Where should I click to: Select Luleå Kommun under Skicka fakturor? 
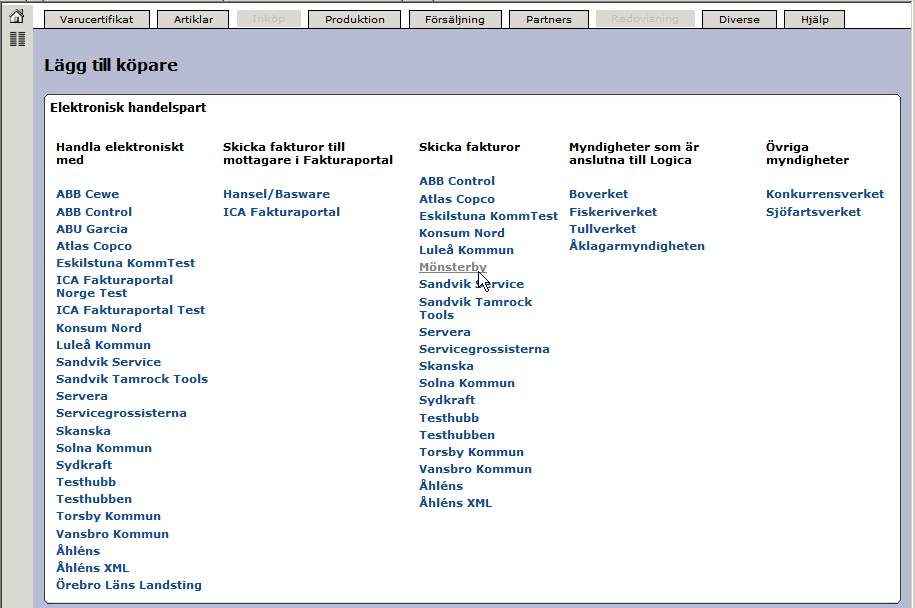tap(466, 250)
